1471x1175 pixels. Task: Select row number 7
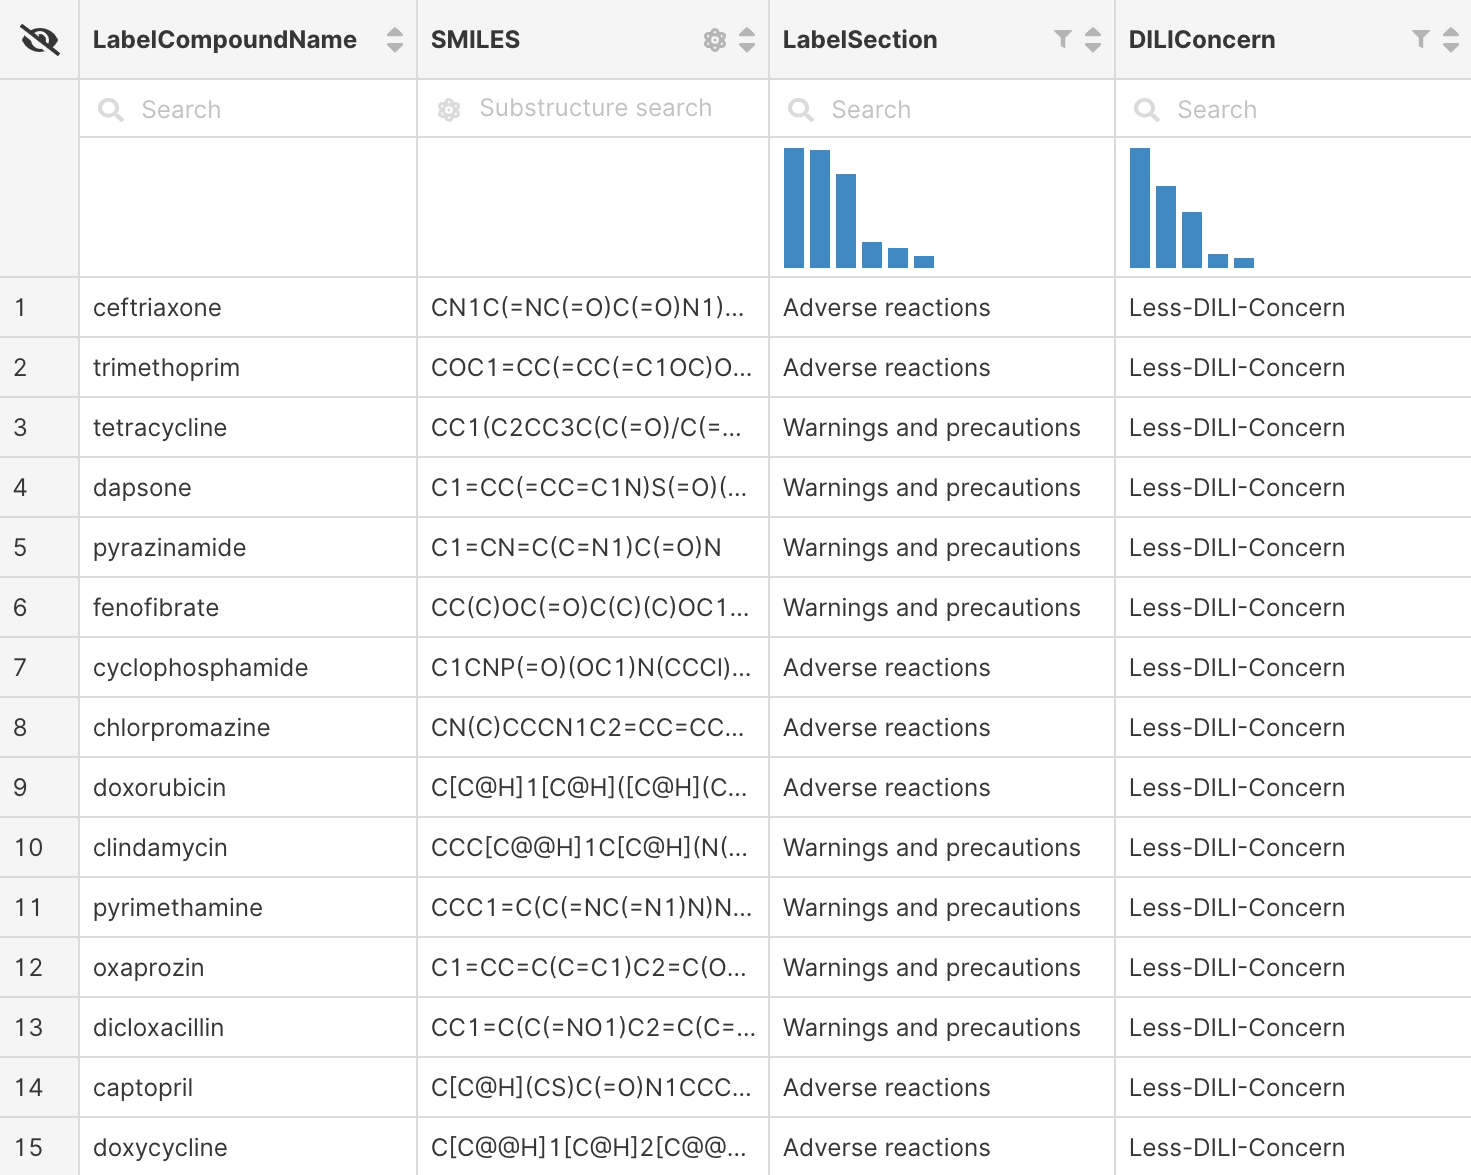39,667
